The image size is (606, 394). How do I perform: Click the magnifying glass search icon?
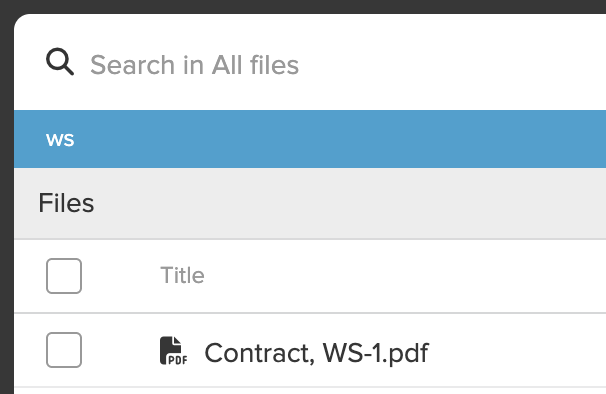click(60, 61)
